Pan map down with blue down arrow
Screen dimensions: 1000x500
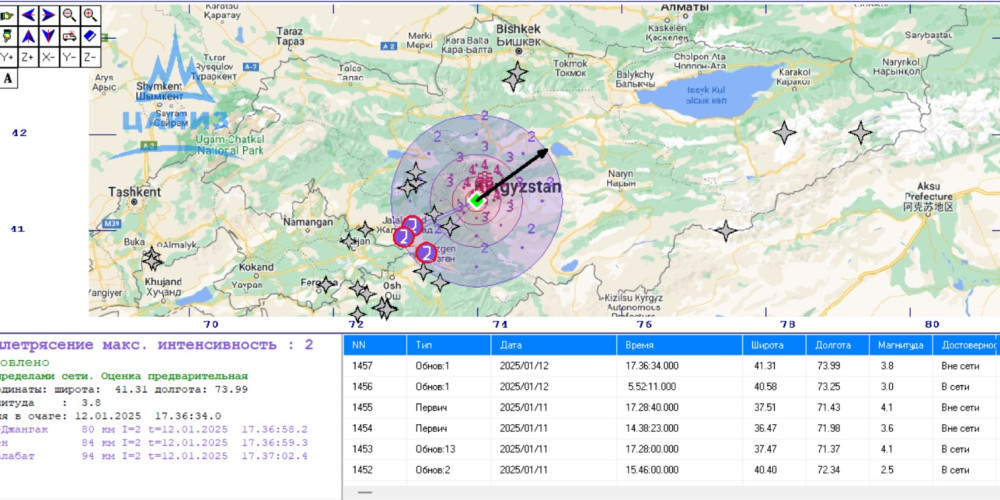point(49,36)
